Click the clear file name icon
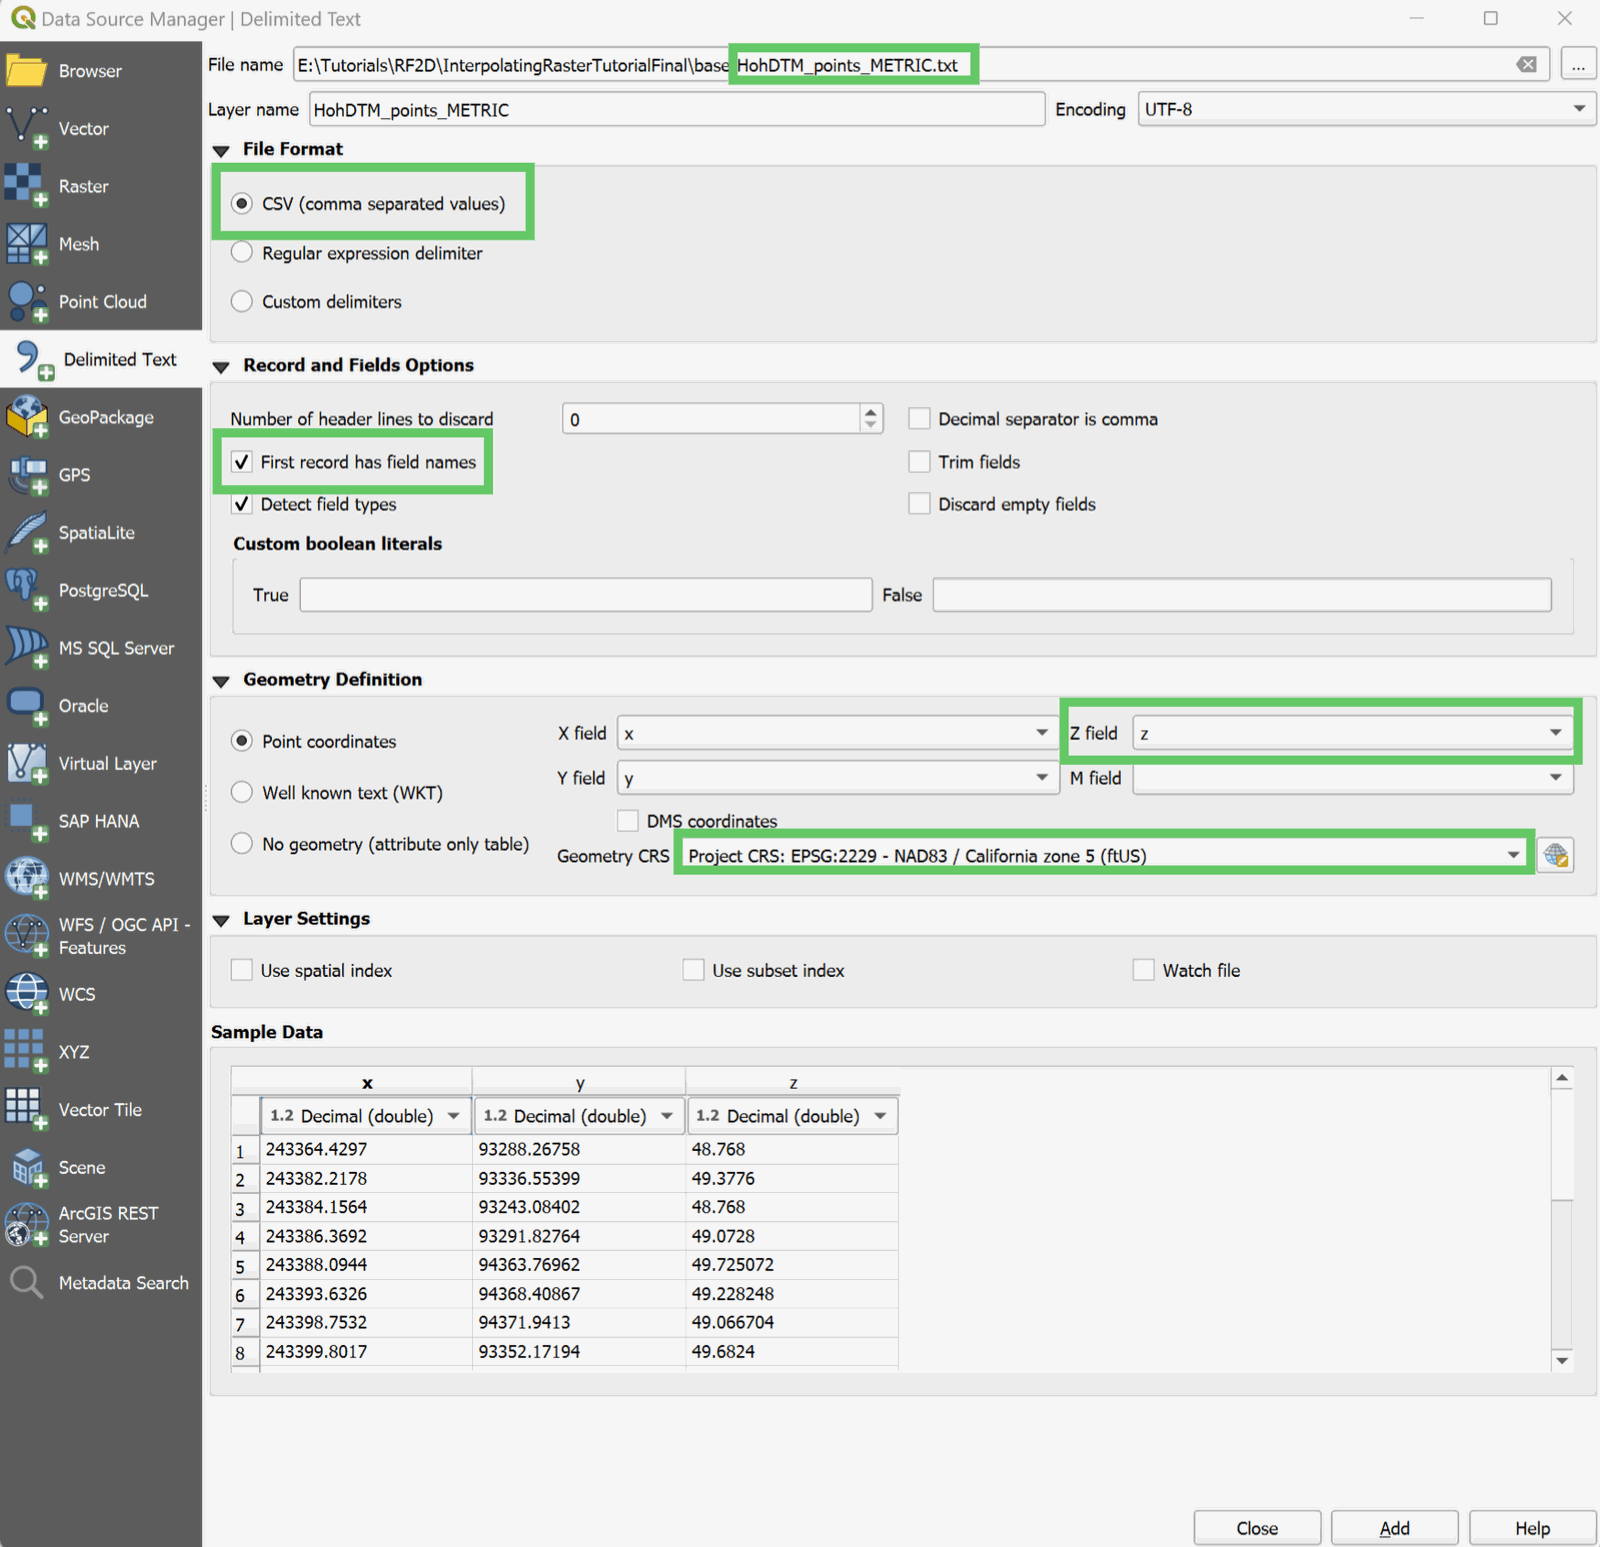 1526,65
